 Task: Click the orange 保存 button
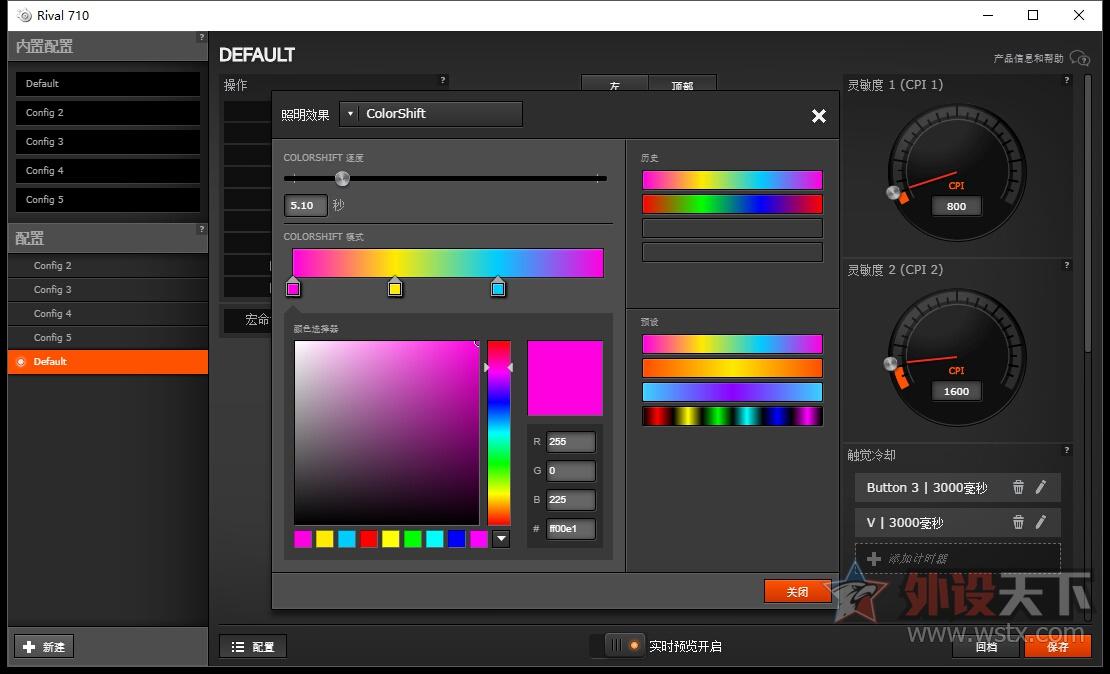[x=1058, y=646]
